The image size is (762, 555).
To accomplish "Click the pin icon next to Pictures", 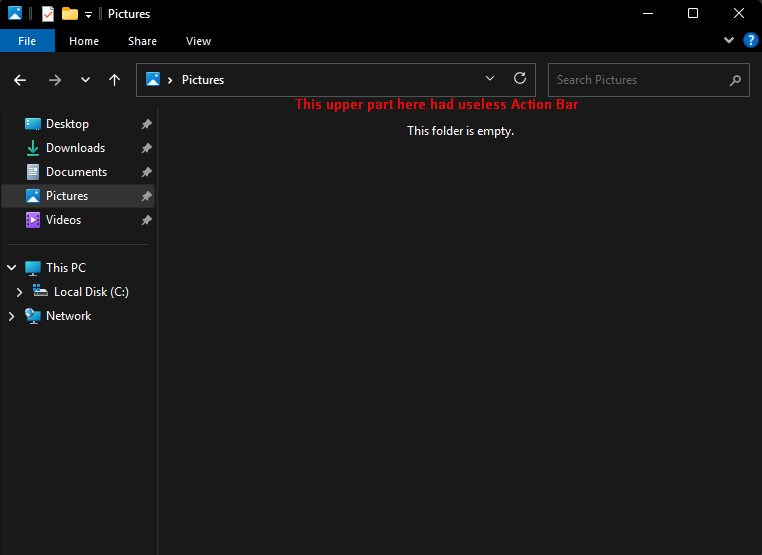I will click(146, 196).
